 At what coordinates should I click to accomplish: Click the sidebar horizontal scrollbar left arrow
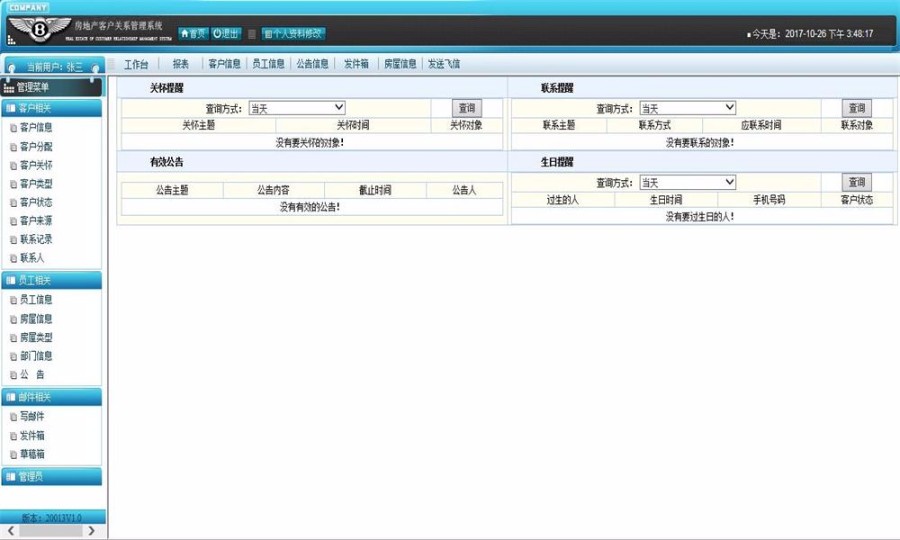[10, 531]
